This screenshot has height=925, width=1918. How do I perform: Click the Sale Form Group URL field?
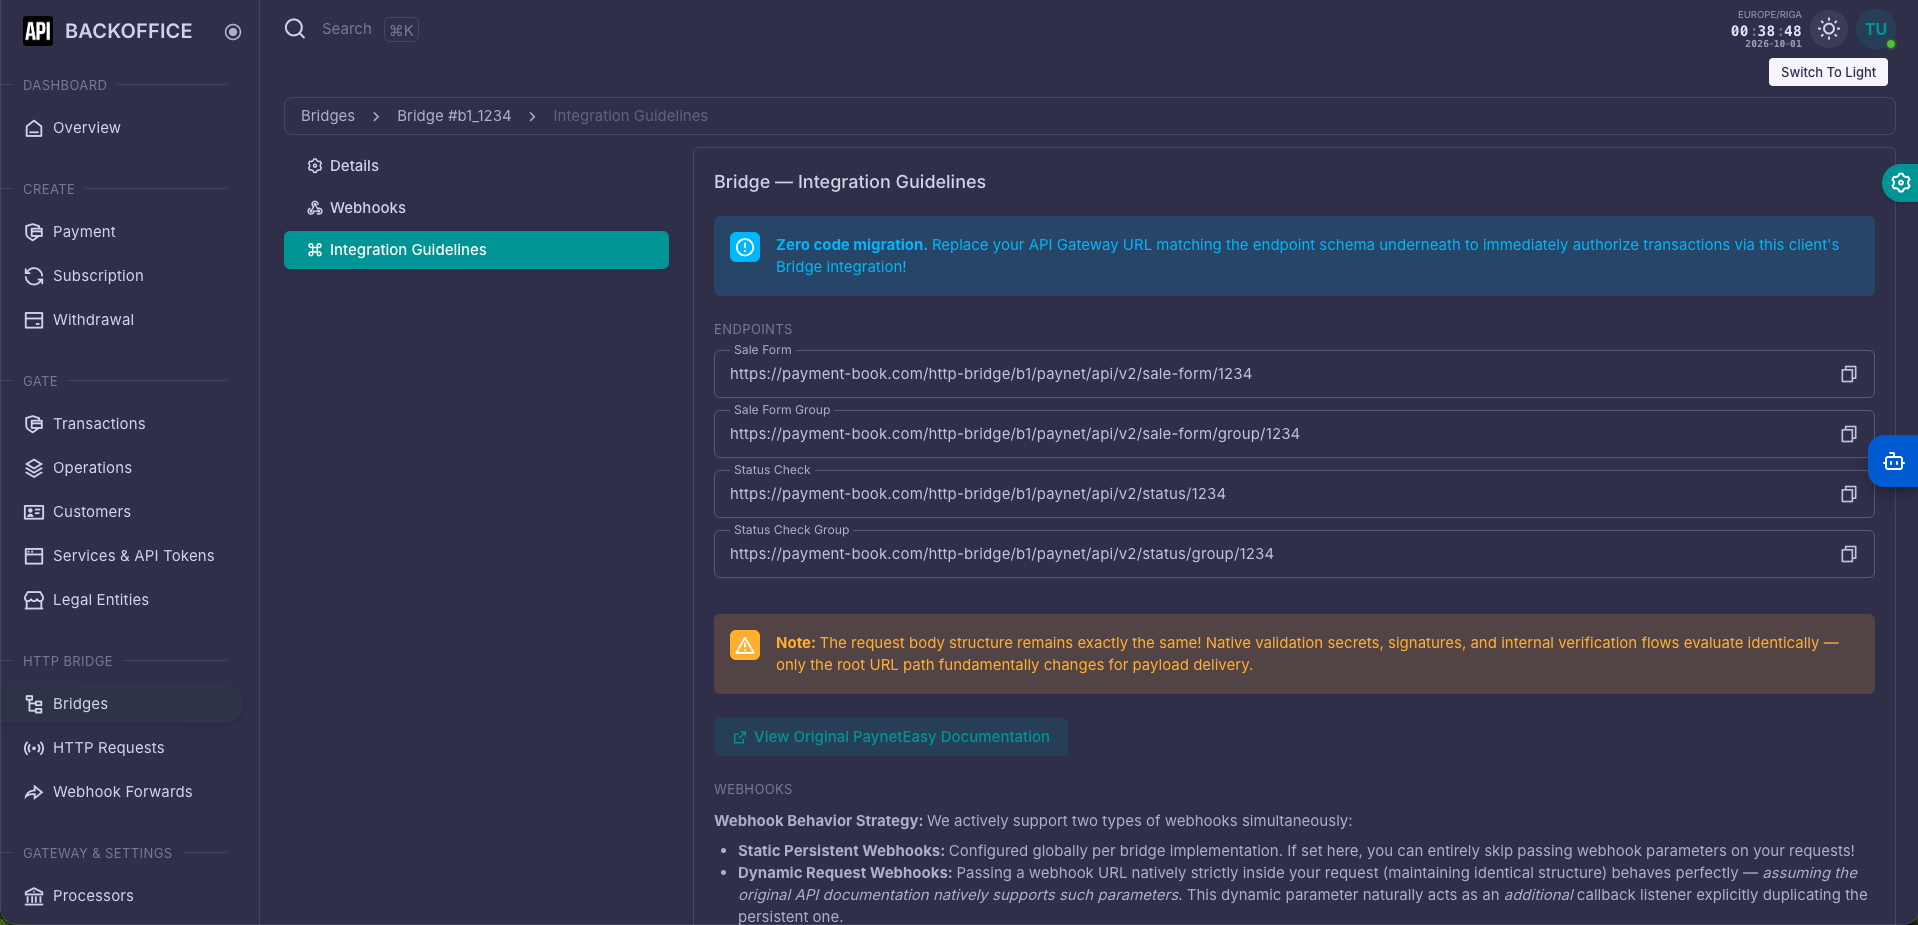click(x=1294, y=434)
